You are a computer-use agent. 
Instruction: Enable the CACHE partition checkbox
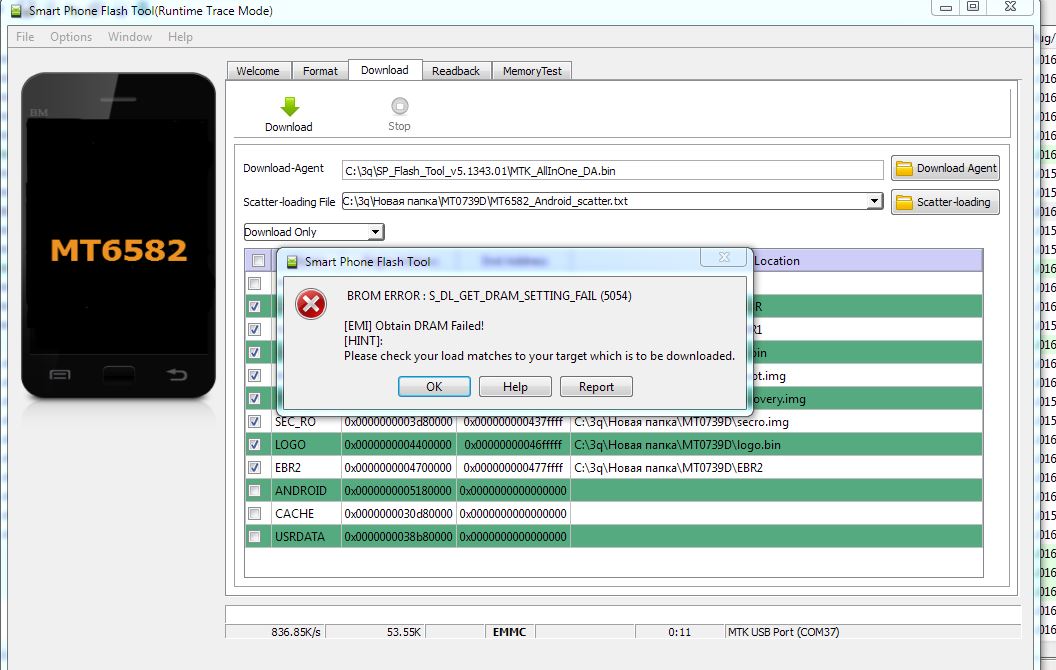tap(255, 513)
